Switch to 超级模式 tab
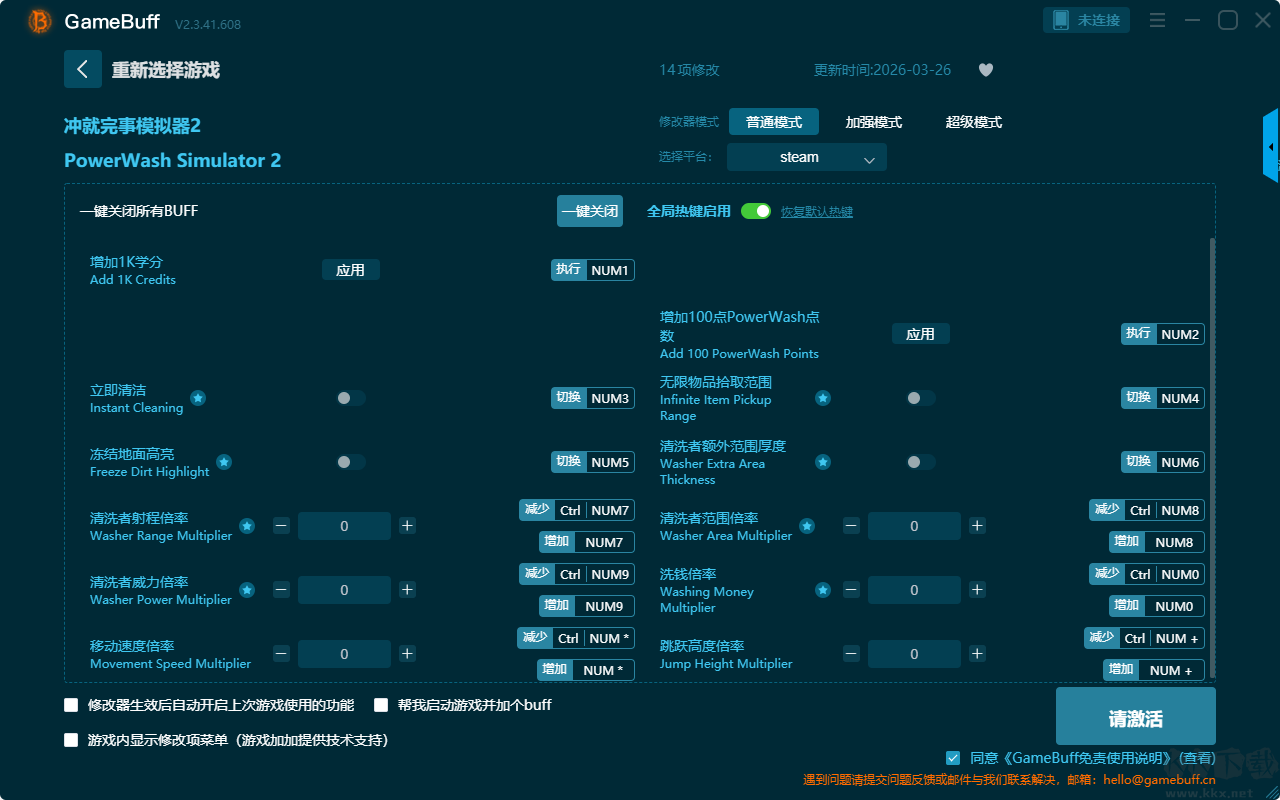Viewport: 1280px width, 800px height. [x=974, y=122]
